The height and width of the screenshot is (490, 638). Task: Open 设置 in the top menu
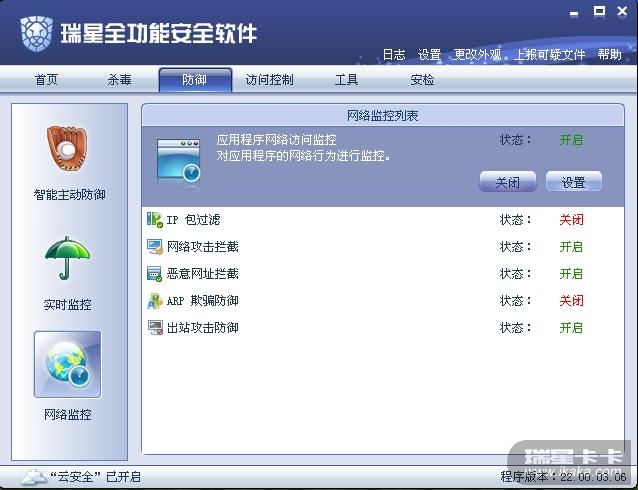(430, 55)
